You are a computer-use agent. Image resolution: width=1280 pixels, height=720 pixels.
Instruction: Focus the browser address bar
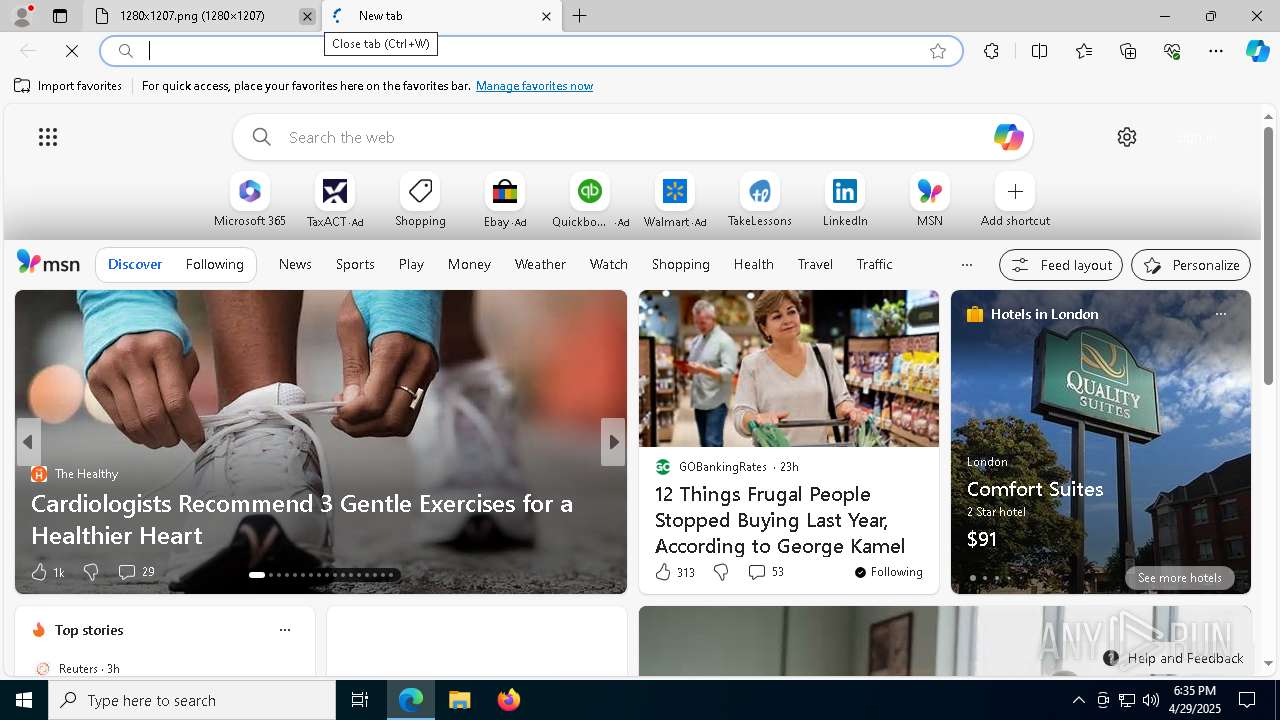(x=530, y=51)
